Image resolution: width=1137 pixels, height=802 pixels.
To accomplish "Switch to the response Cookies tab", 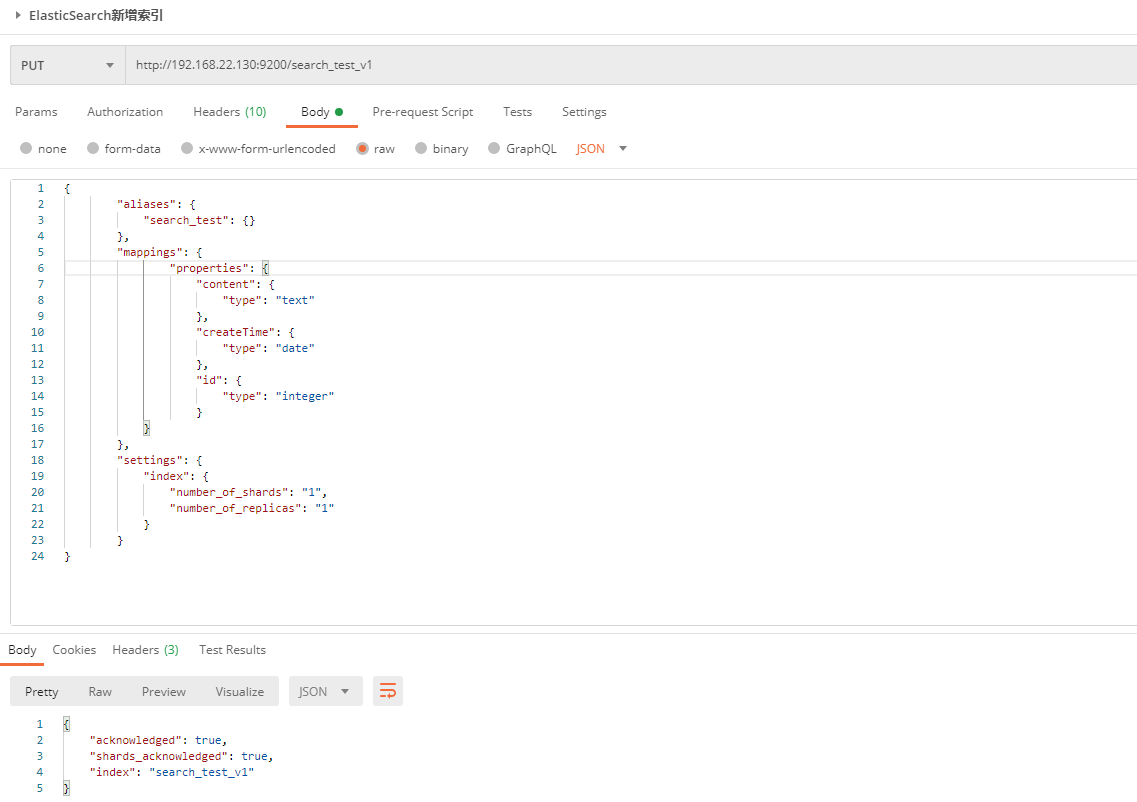I will tap(74, 650).
